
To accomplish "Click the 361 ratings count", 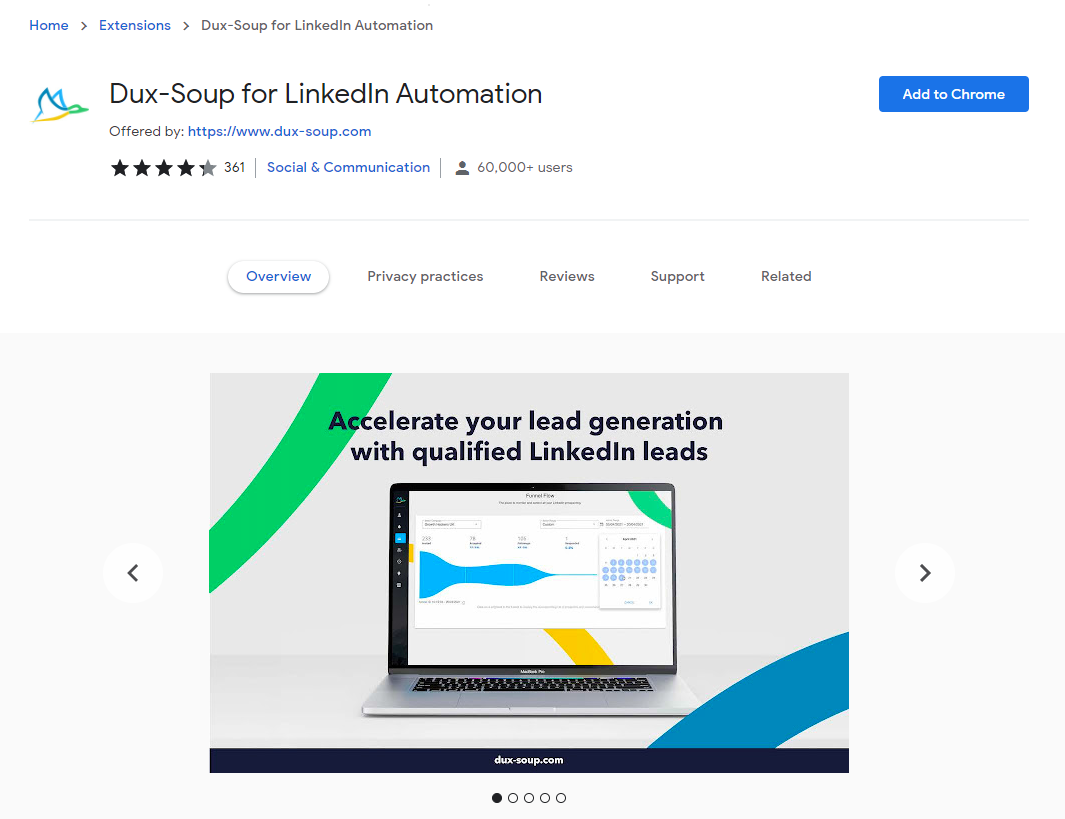I will click(234, 167).
